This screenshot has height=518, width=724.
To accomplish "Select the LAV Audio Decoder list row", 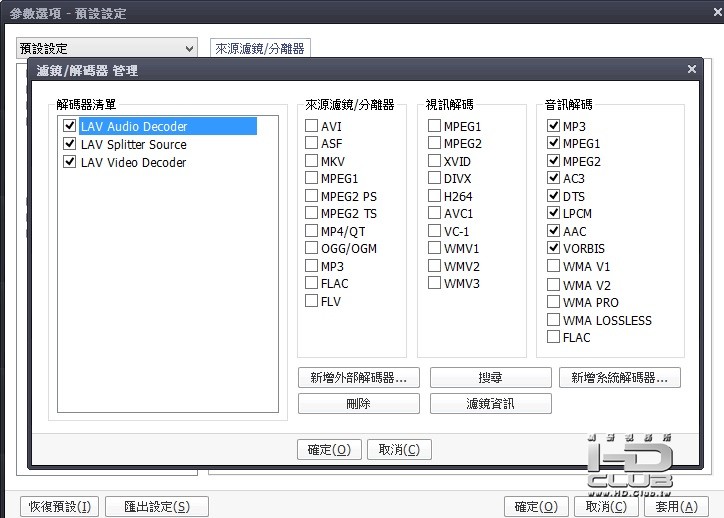I will pyautogui.click(x=168, y=126).
